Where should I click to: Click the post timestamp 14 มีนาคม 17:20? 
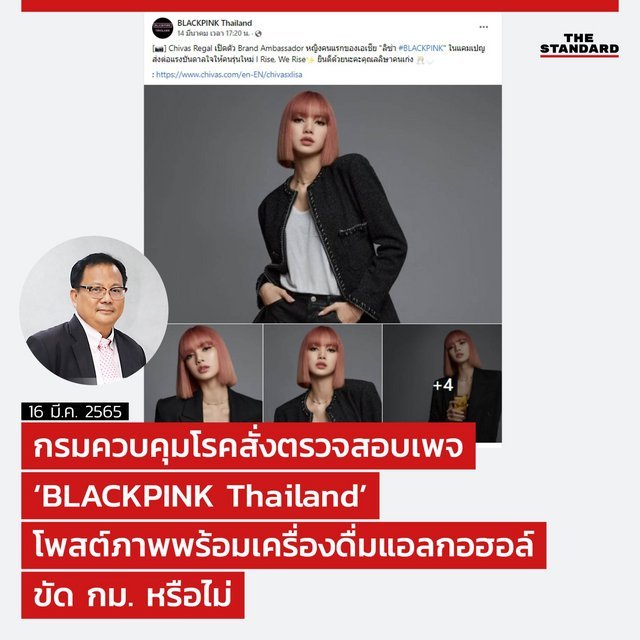coord(213,33)
